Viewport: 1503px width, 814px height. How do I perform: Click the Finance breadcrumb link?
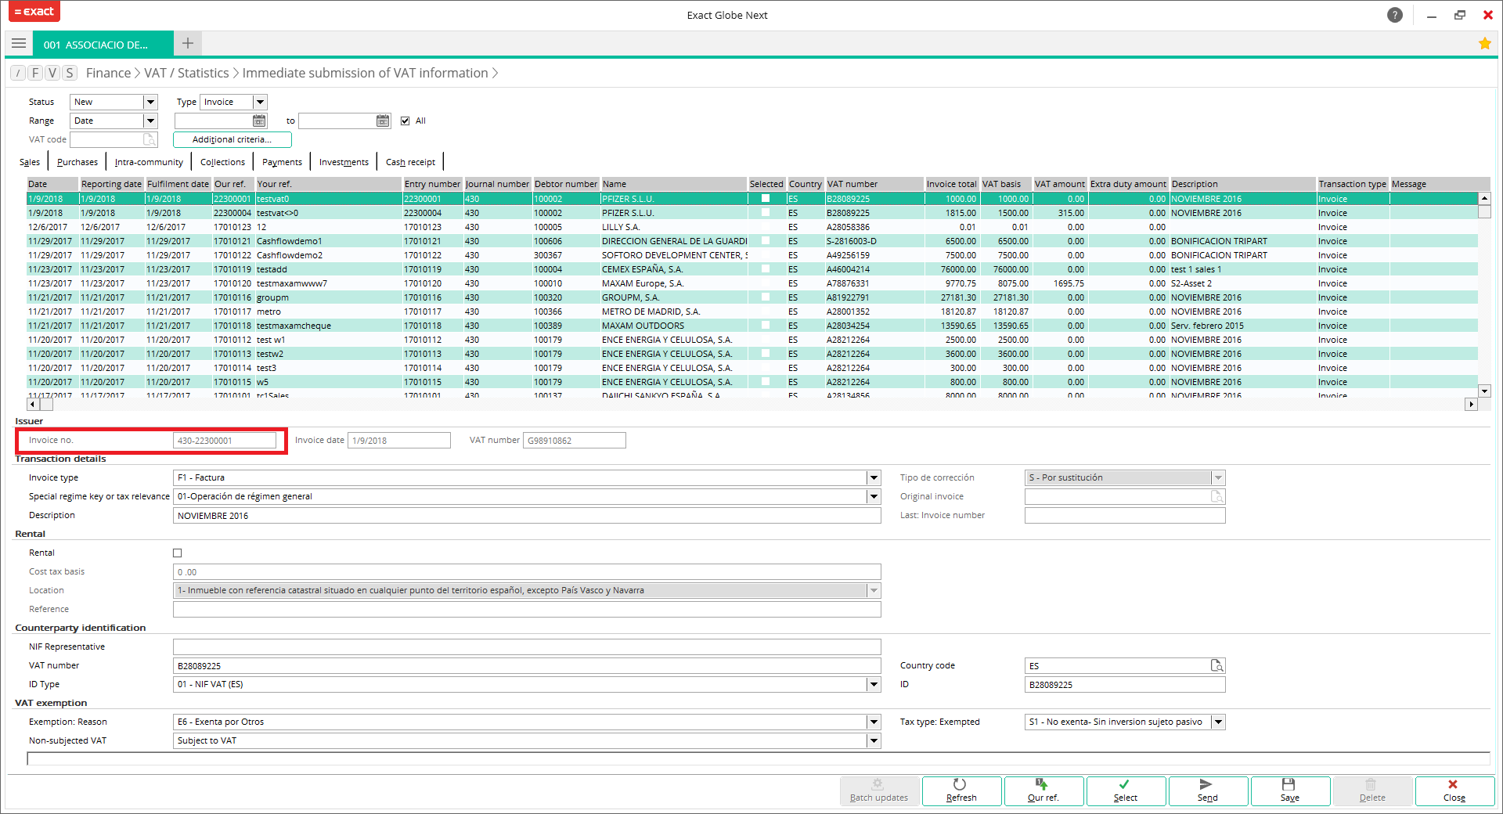point(108,73)
